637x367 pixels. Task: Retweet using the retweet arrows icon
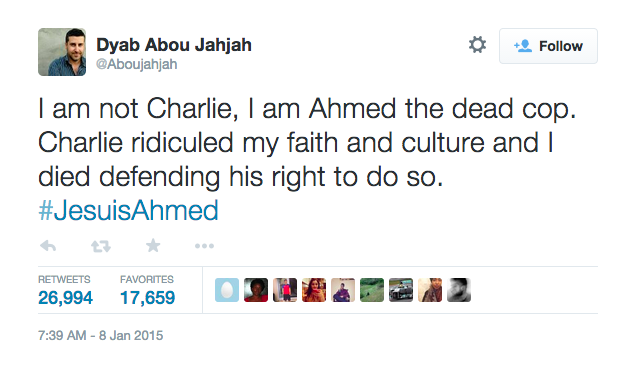coord(101,246)
